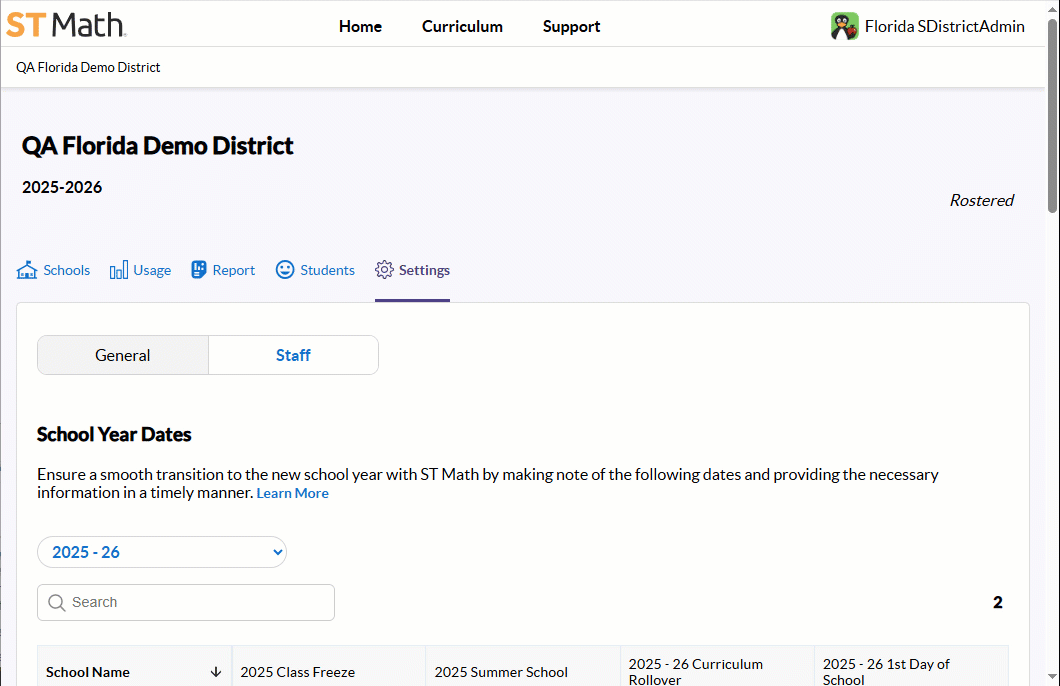Open the Curriculum menu
1060x686 pixels.
[462, 27]
